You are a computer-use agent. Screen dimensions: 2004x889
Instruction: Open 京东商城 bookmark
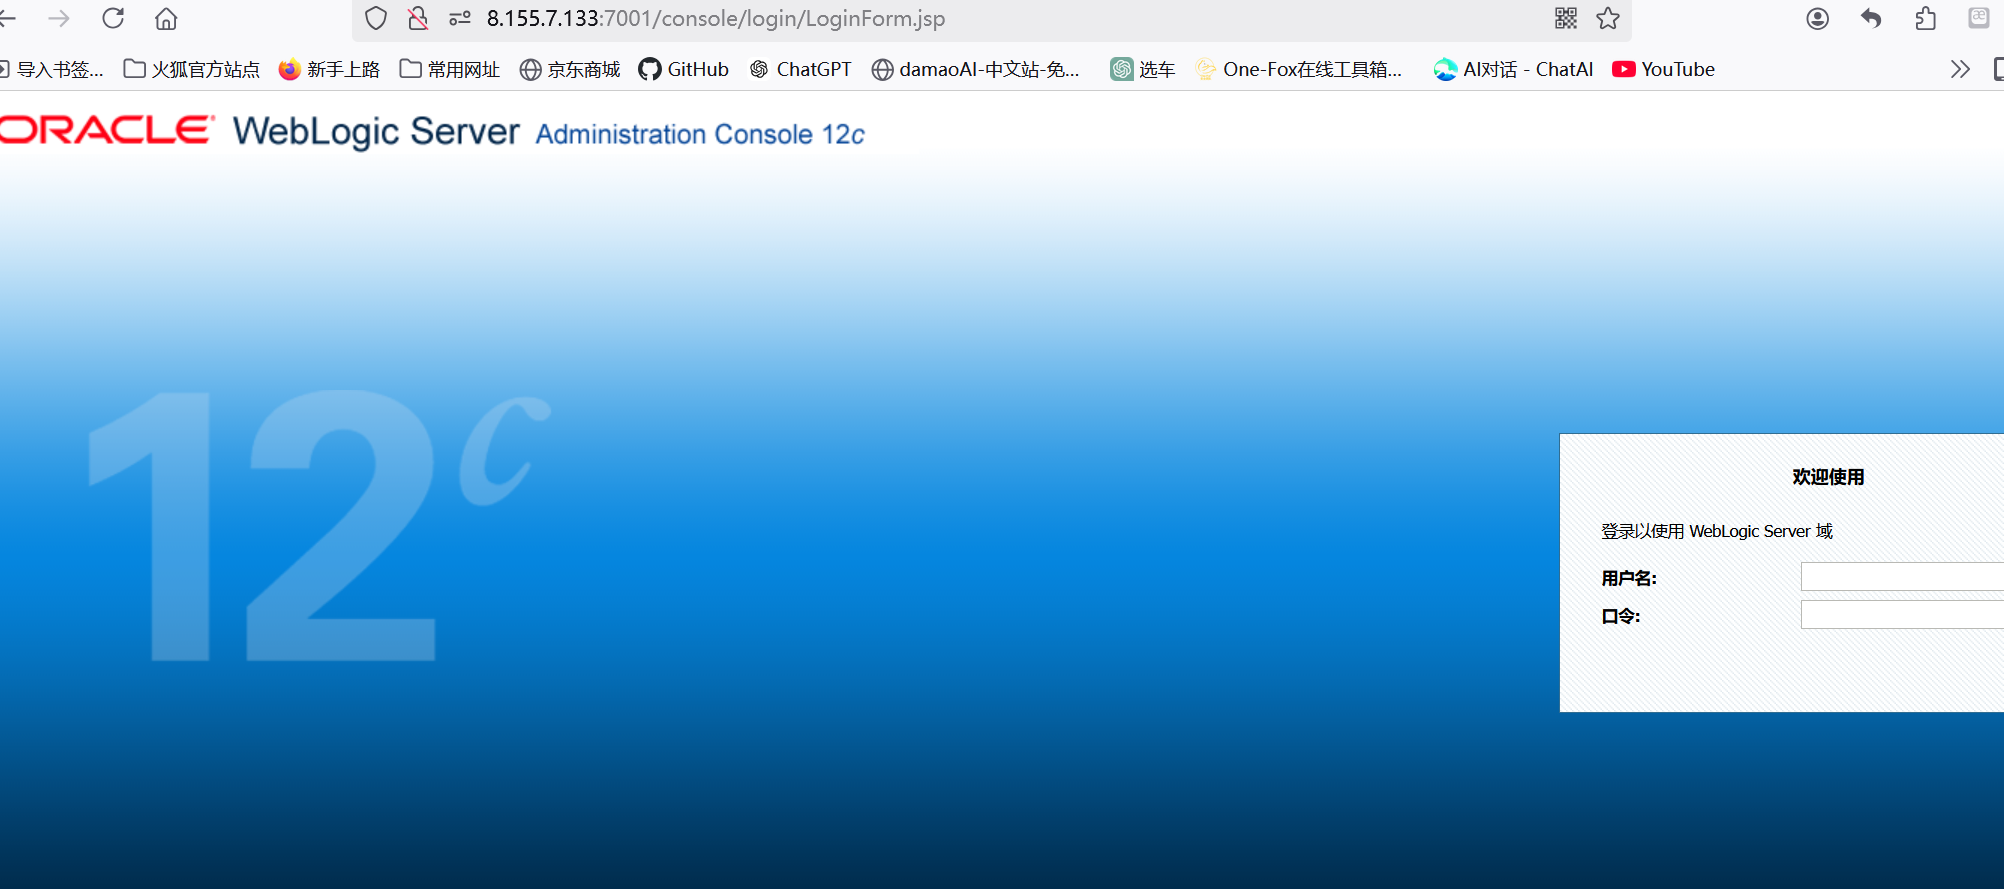570,69
